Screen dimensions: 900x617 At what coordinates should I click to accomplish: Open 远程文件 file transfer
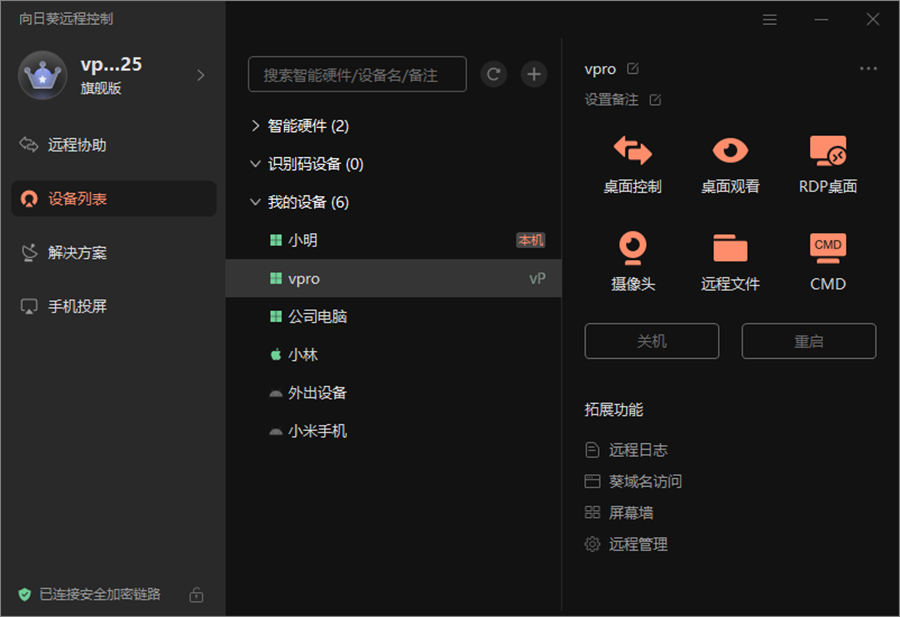729,258
